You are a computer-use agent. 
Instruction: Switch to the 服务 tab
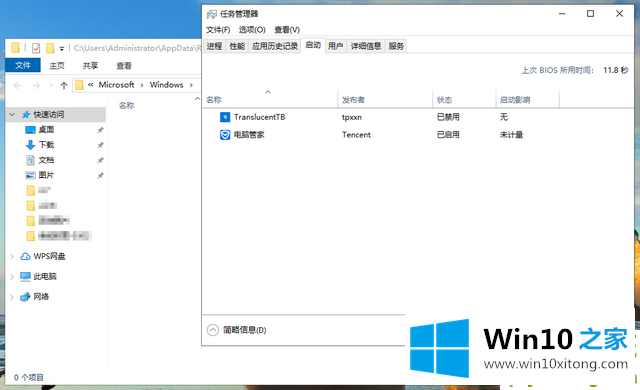coord(396,46)
